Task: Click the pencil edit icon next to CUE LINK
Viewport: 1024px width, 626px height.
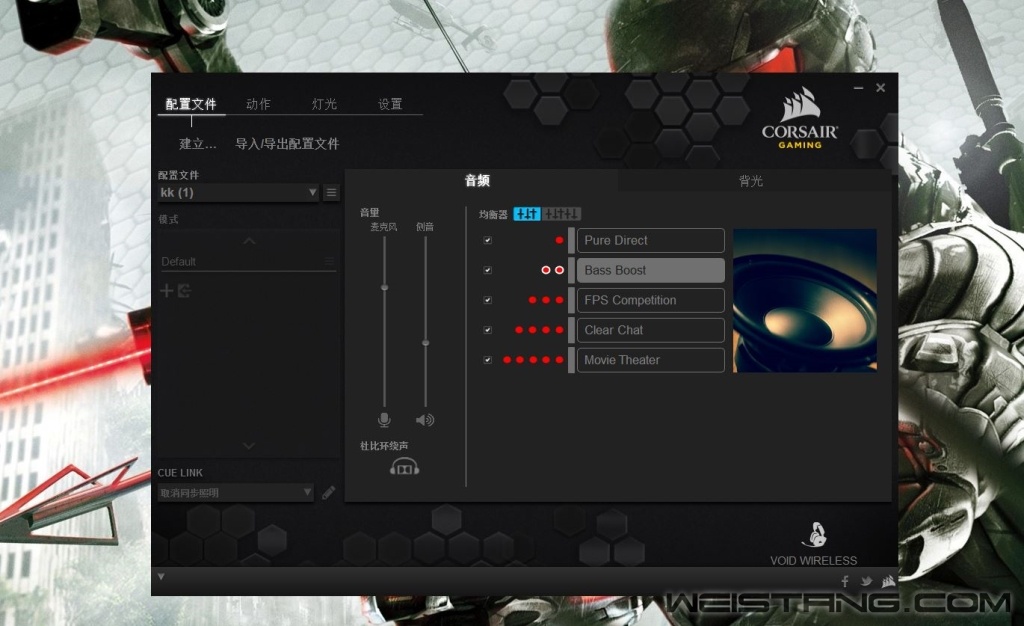Action: coord(328,492)
